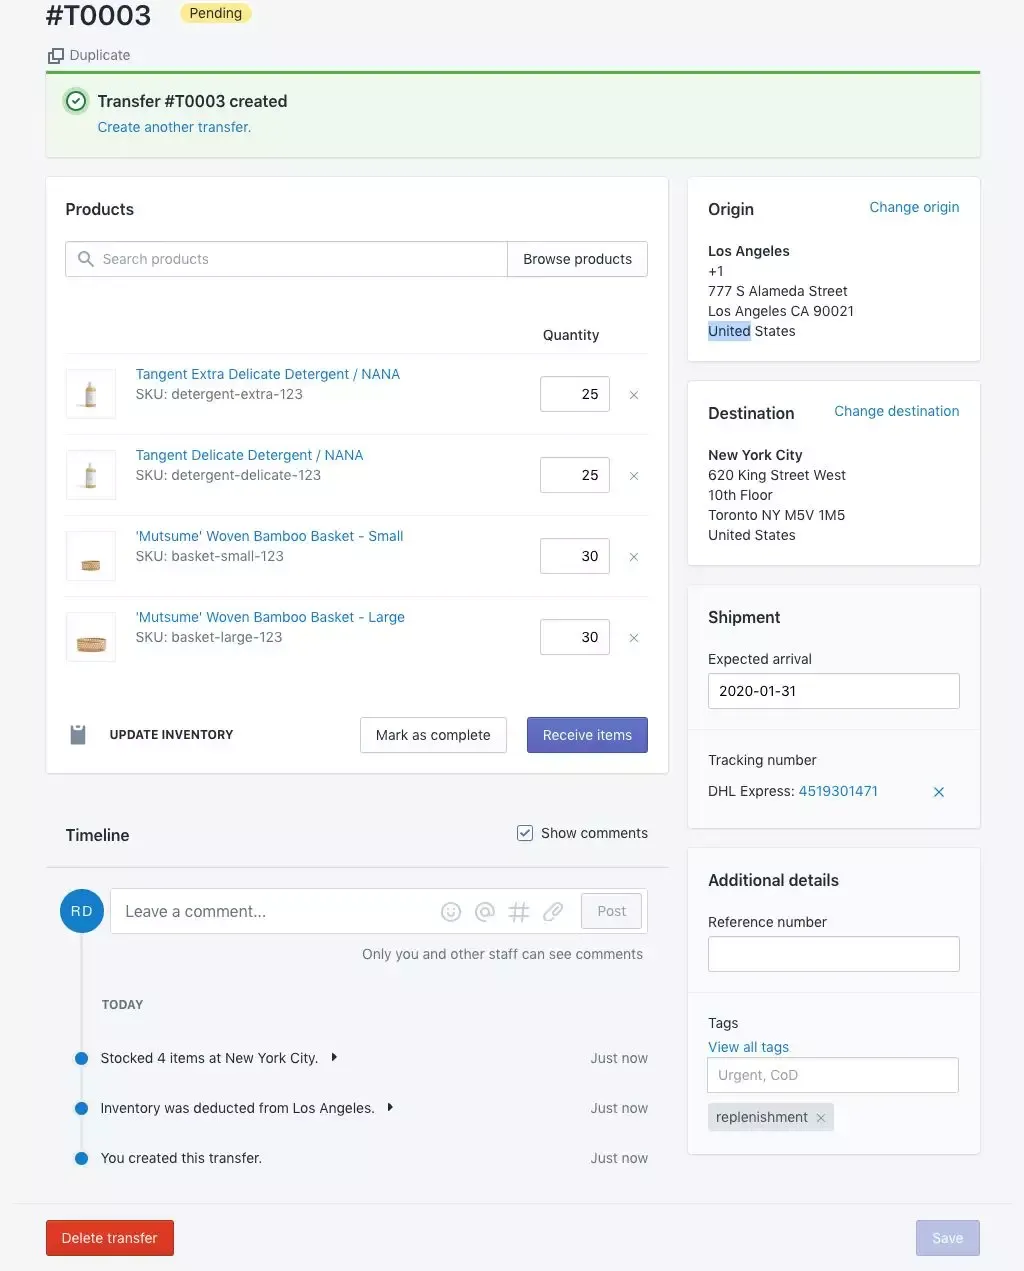Remove 'Mutsume' Bamboo Basket - Large row
Viewport: 1024px width, 1271px height.
634,638
